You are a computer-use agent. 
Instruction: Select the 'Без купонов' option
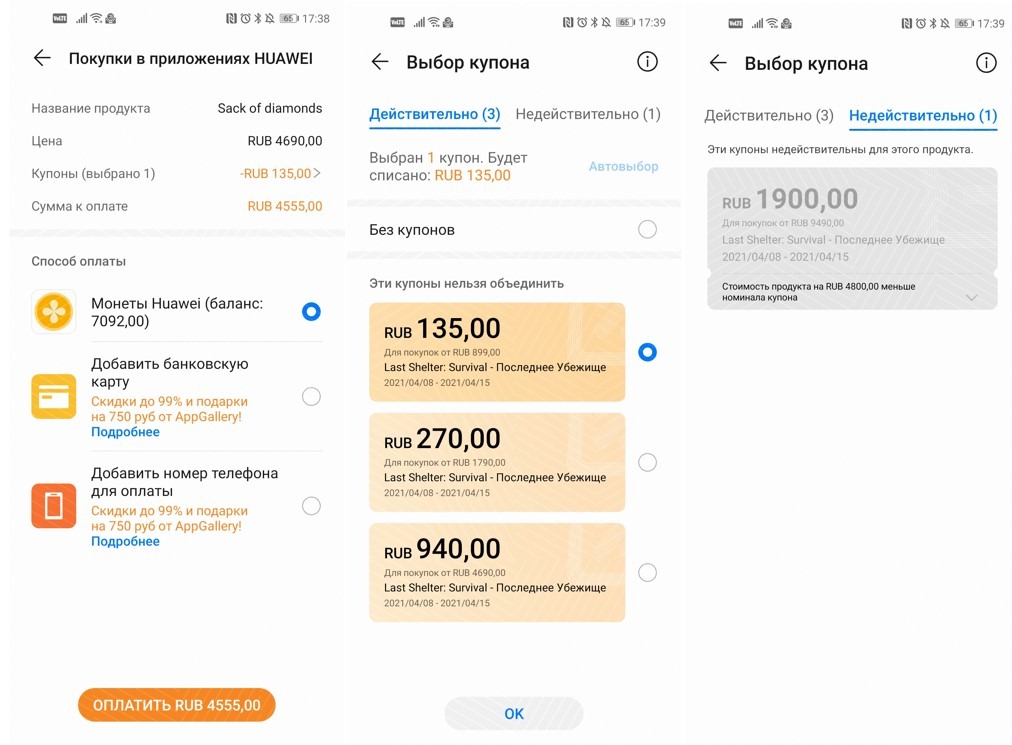(647, 230)
